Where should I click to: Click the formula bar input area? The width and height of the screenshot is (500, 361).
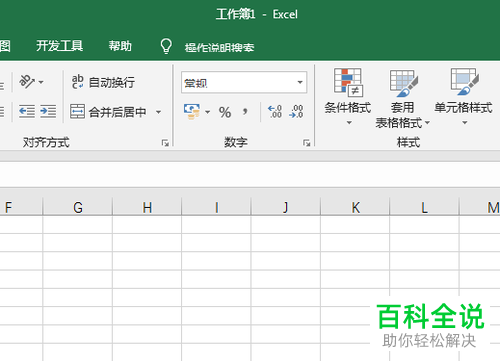tap(250, 174)
